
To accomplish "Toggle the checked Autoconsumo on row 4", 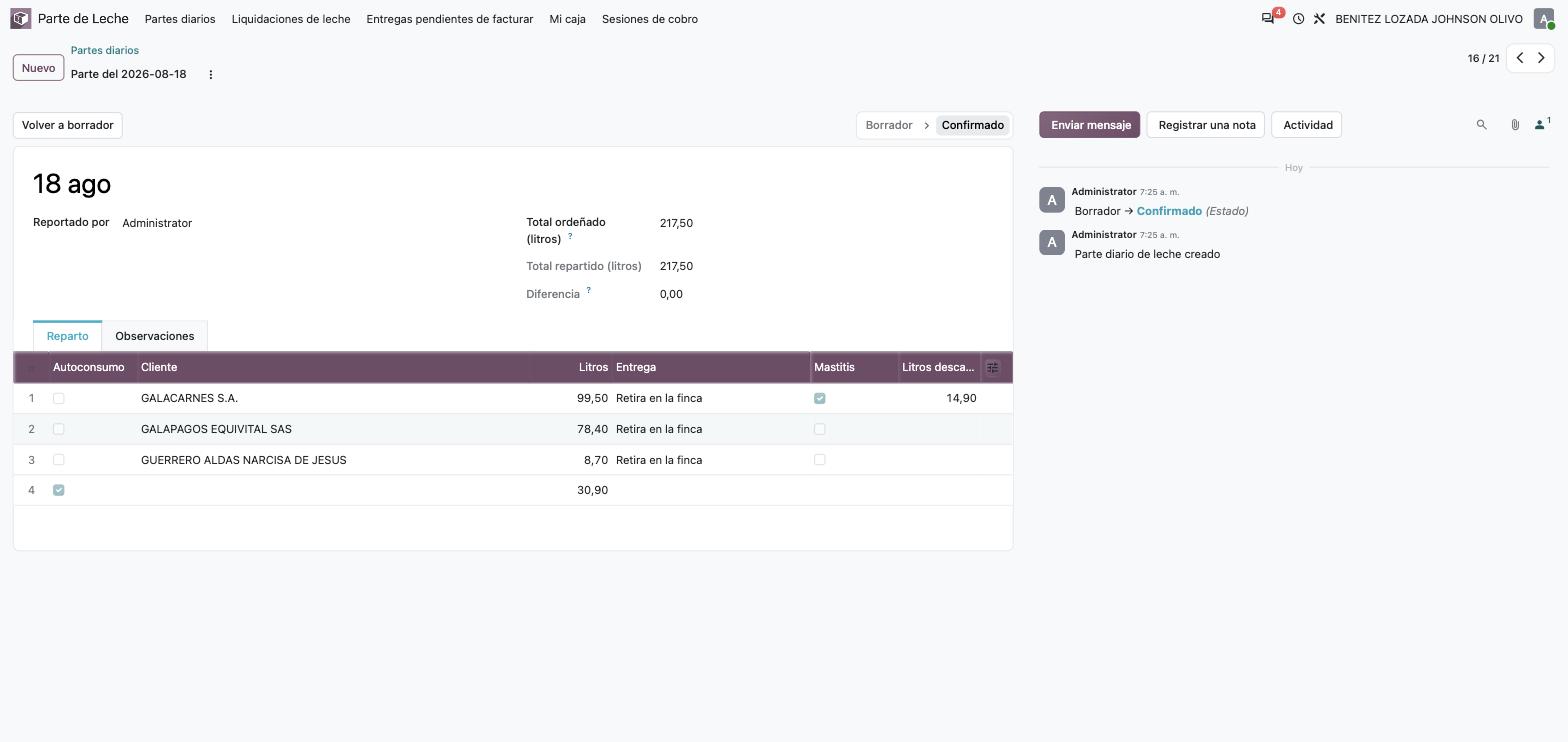I will (x=59, y=490).
